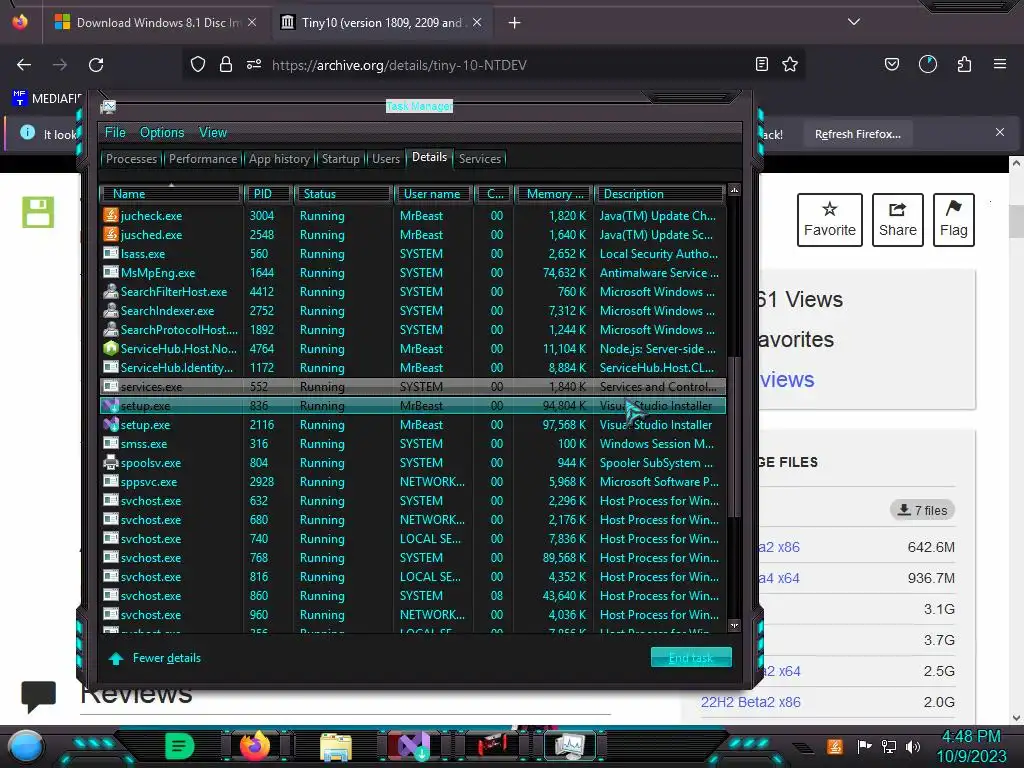
Task: Open Firefox from the taskbar
Action: click(x=255, y=746)
